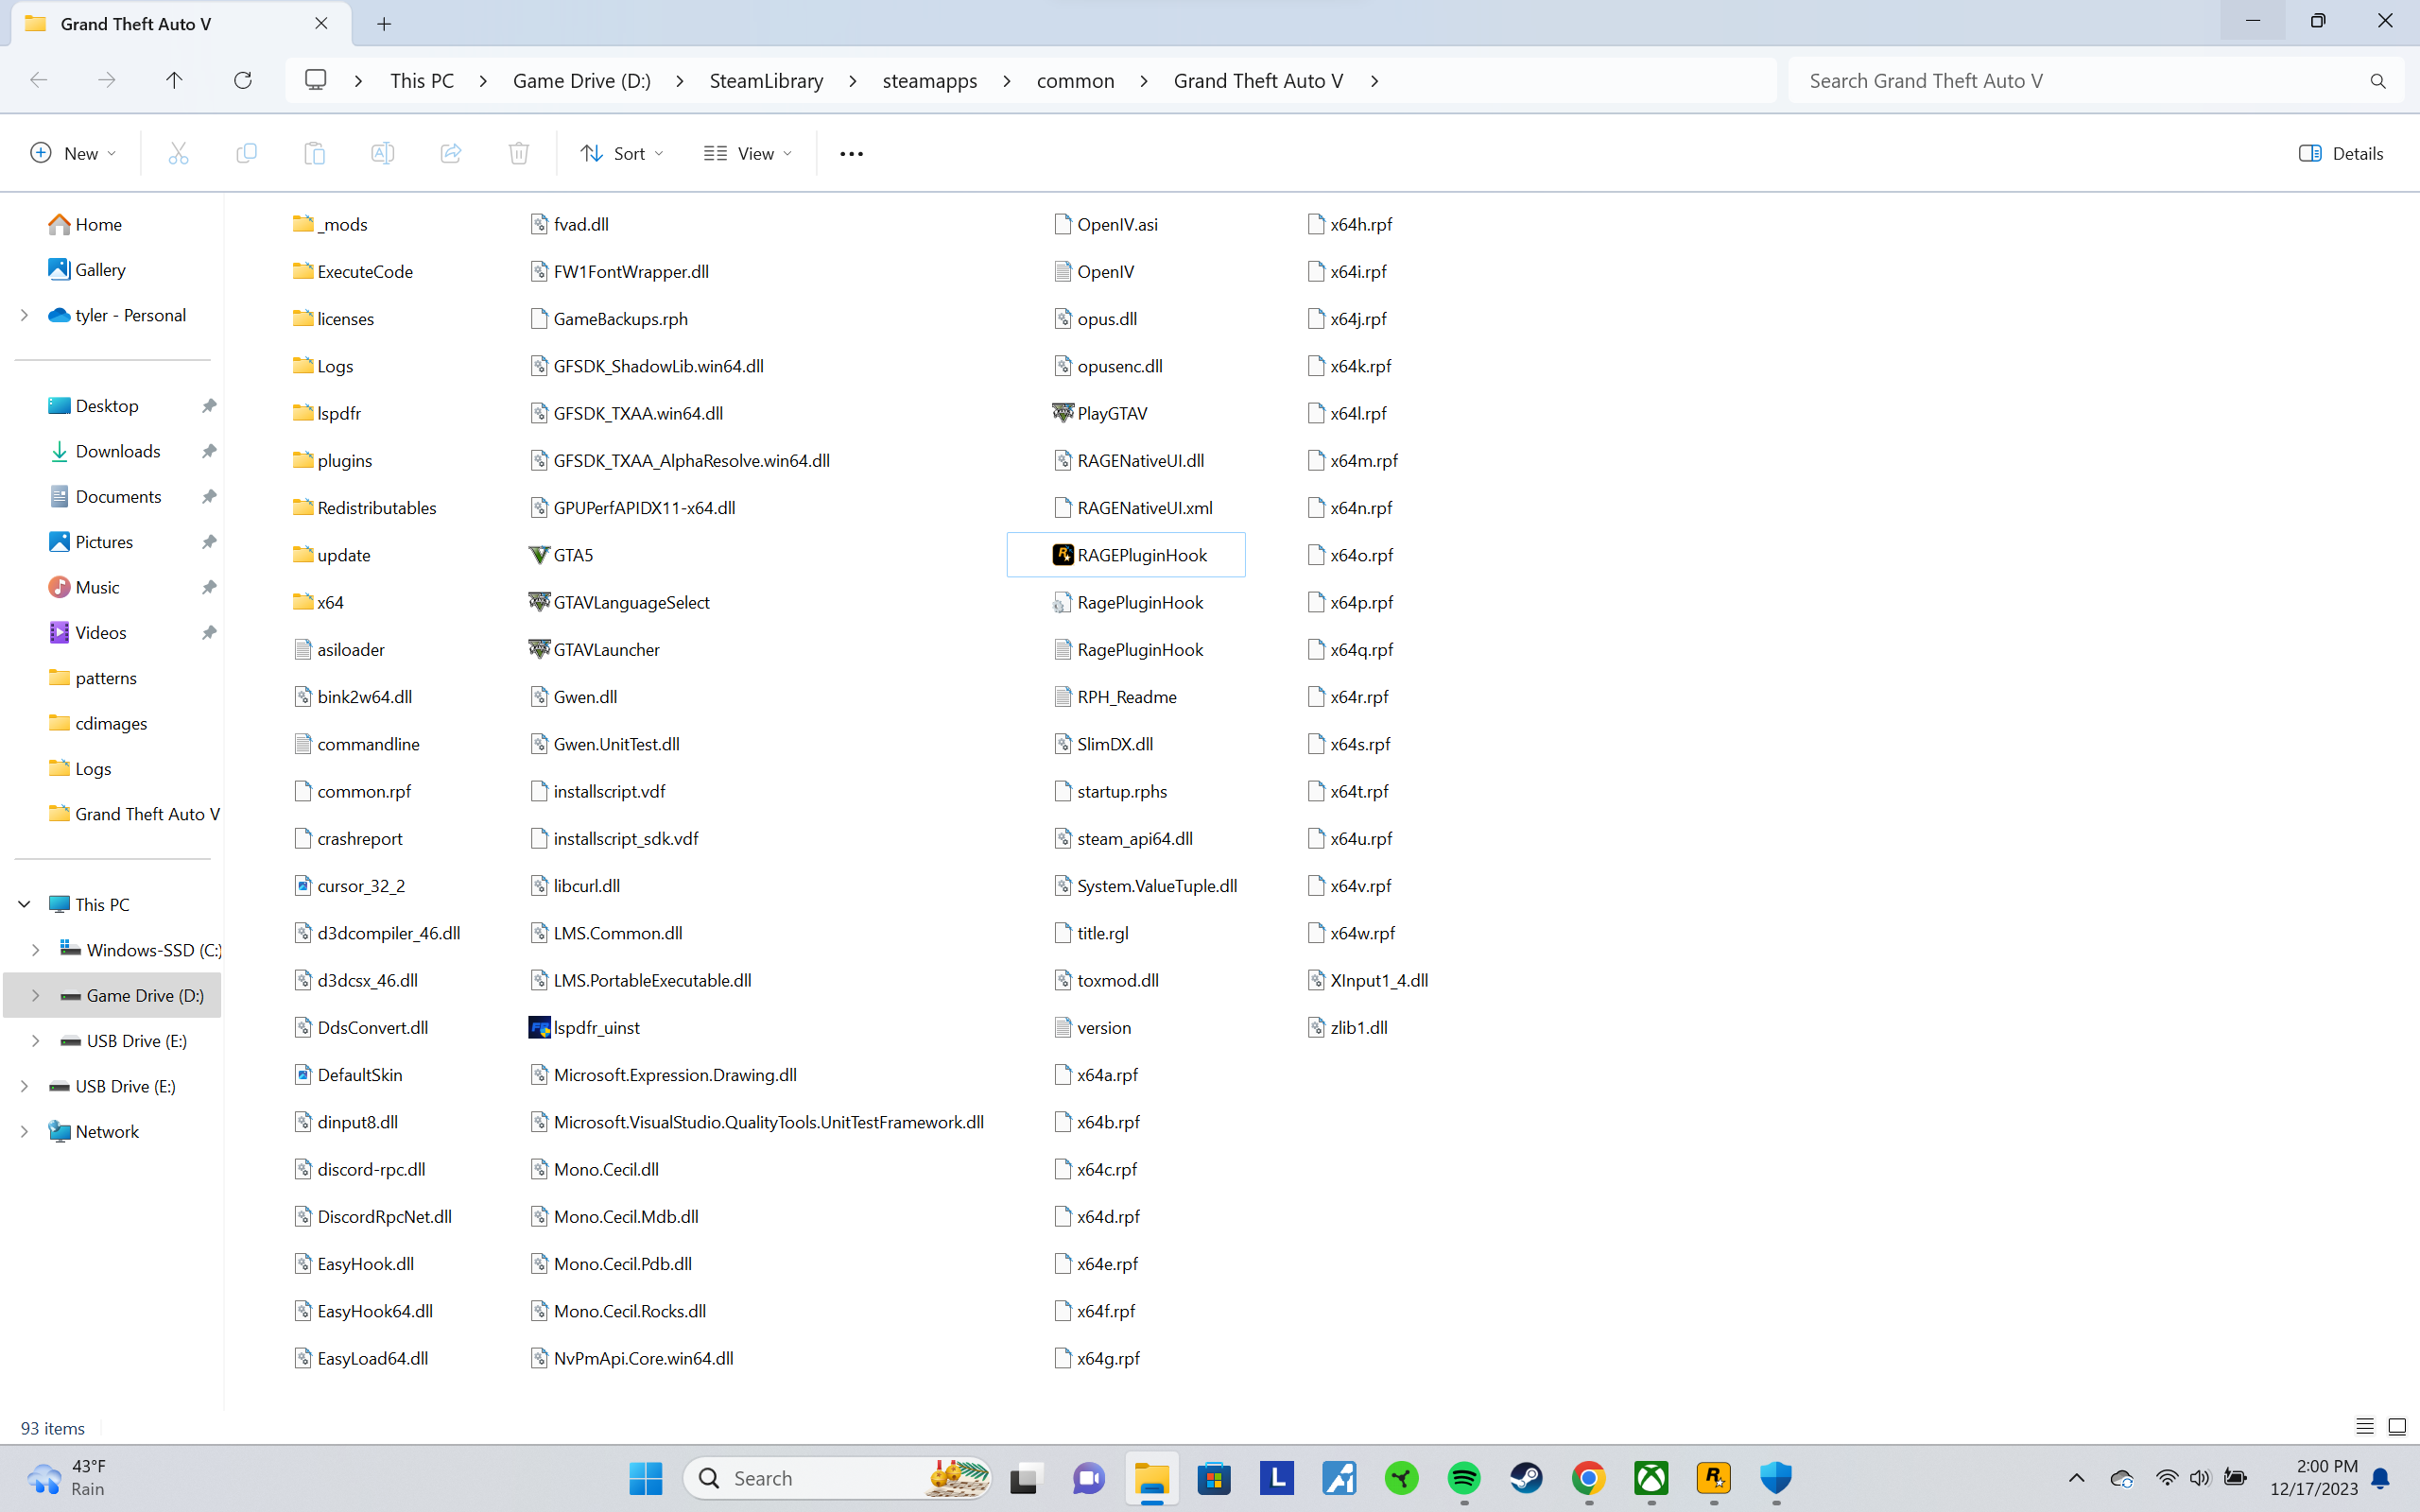The image size is (2420, 1512).
Task: Click the Delete trash icon in the toolbar
Action: click(518, 153)
